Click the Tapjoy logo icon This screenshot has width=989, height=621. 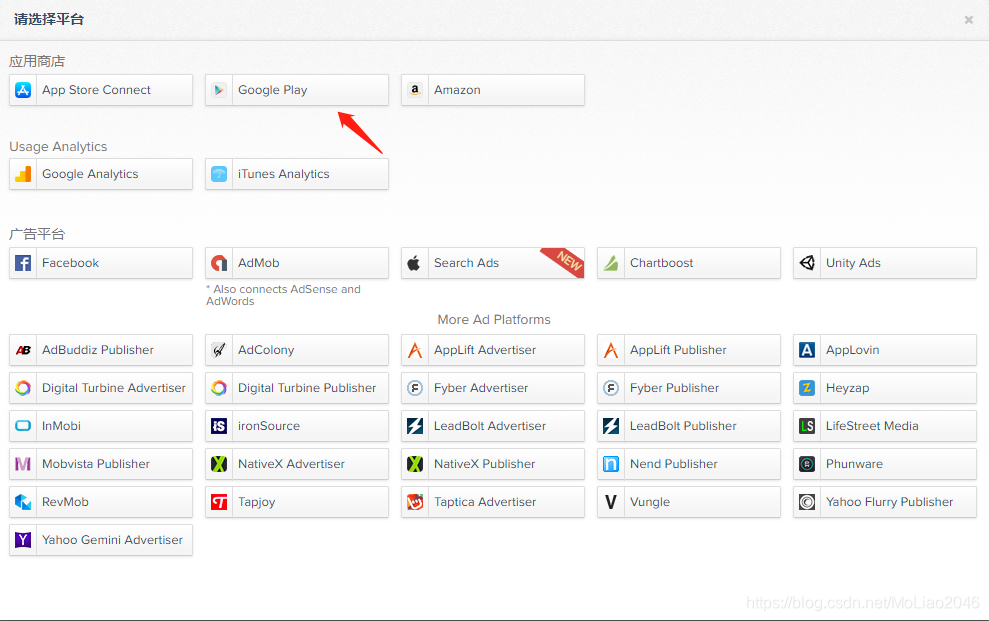219,502
